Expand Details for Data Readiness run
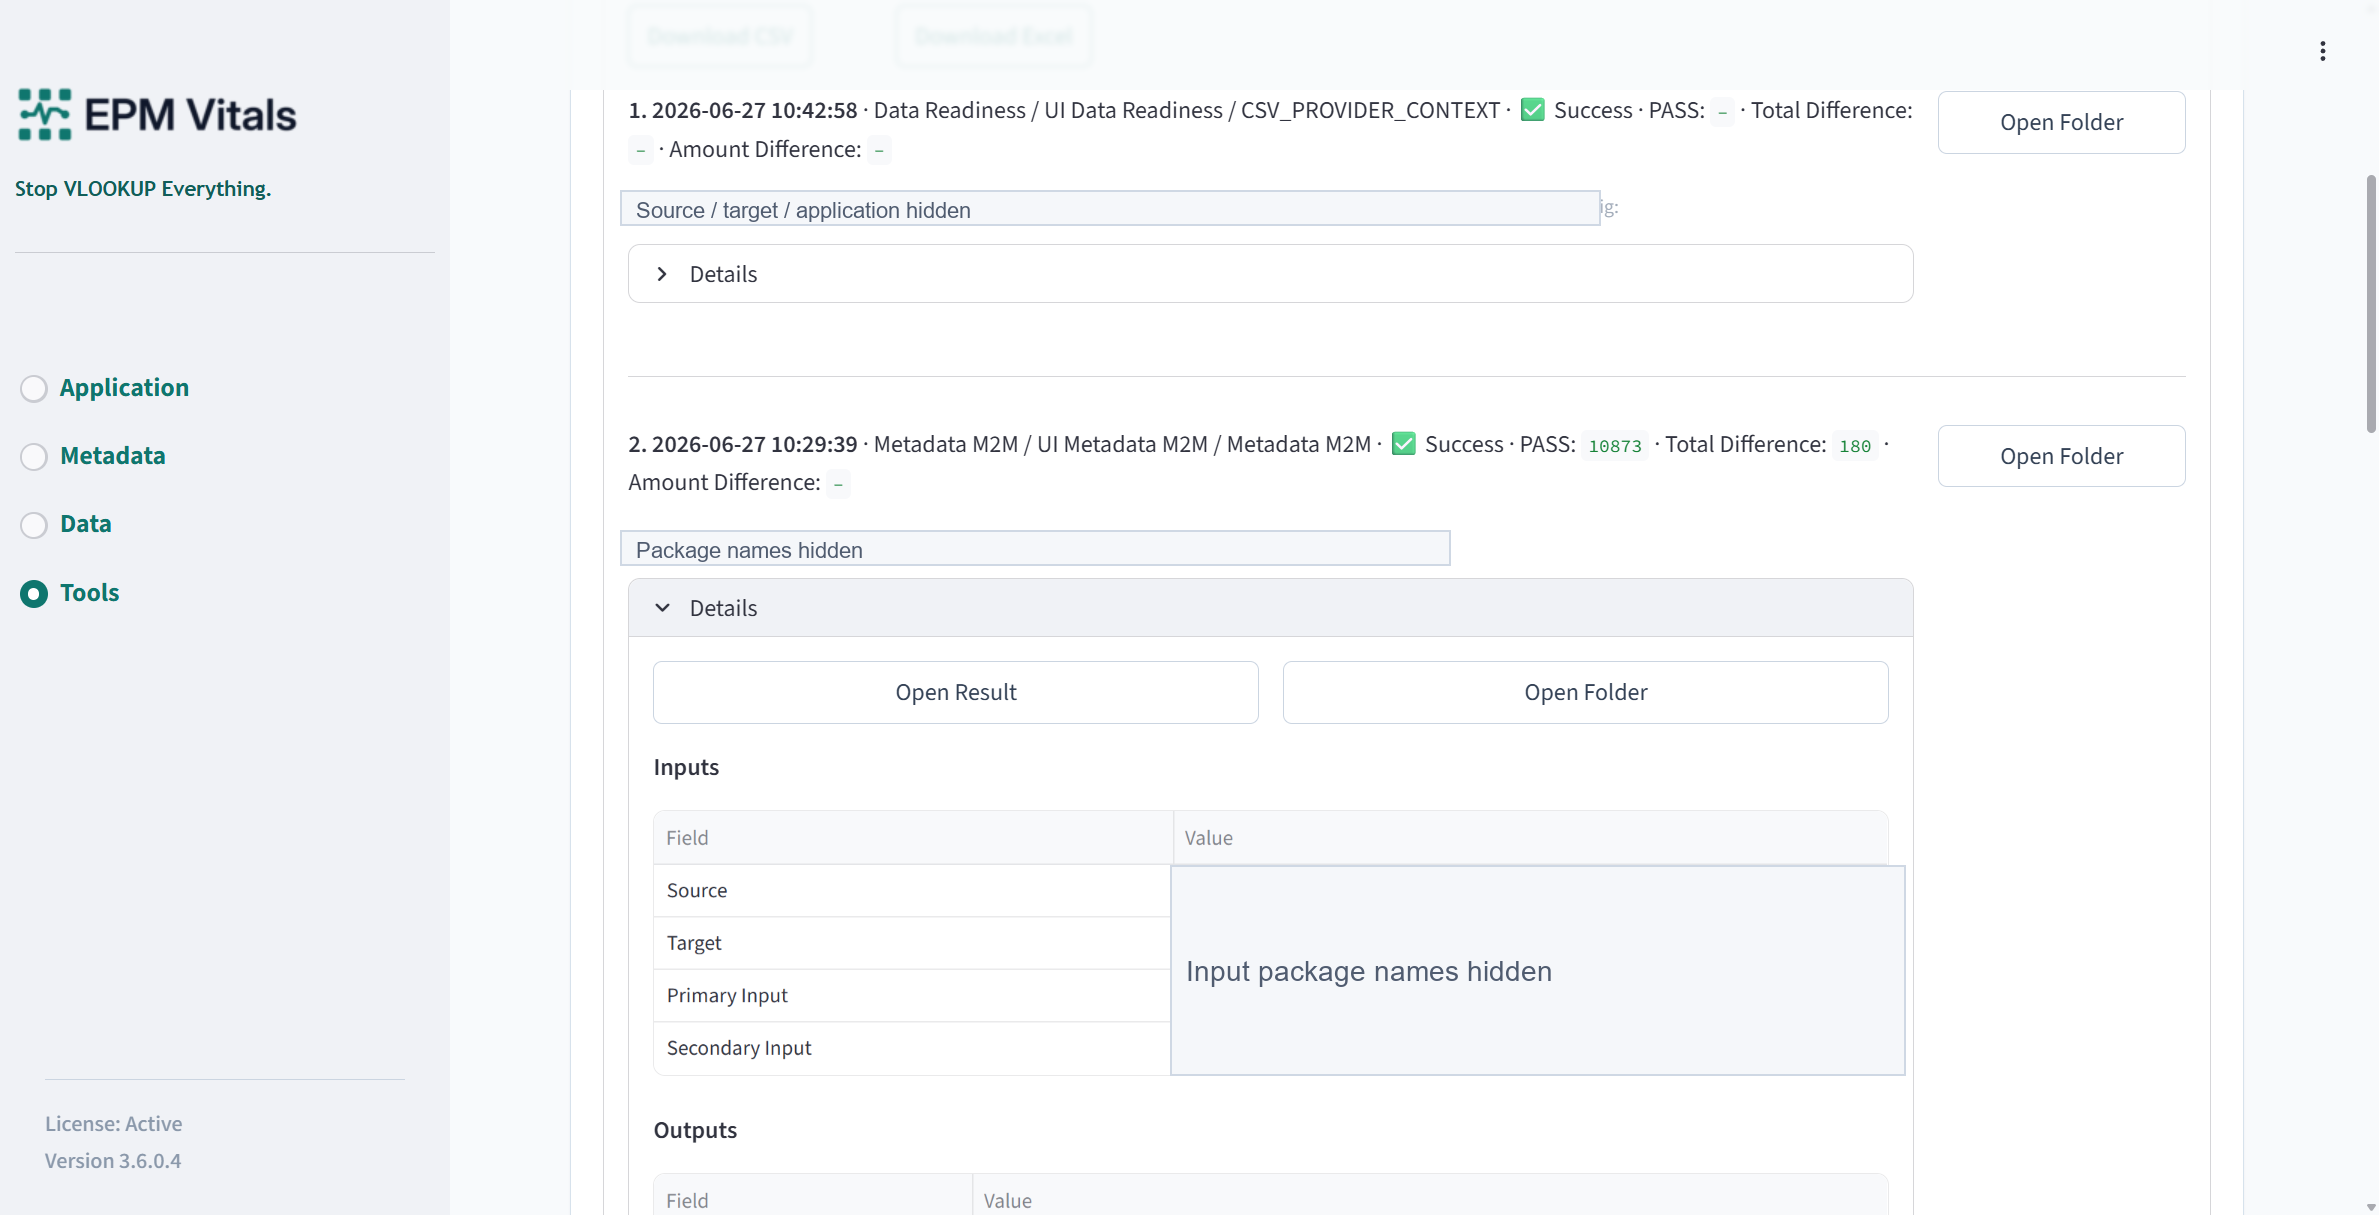Screen dimensions: 2379x1215 point(1270,274)
